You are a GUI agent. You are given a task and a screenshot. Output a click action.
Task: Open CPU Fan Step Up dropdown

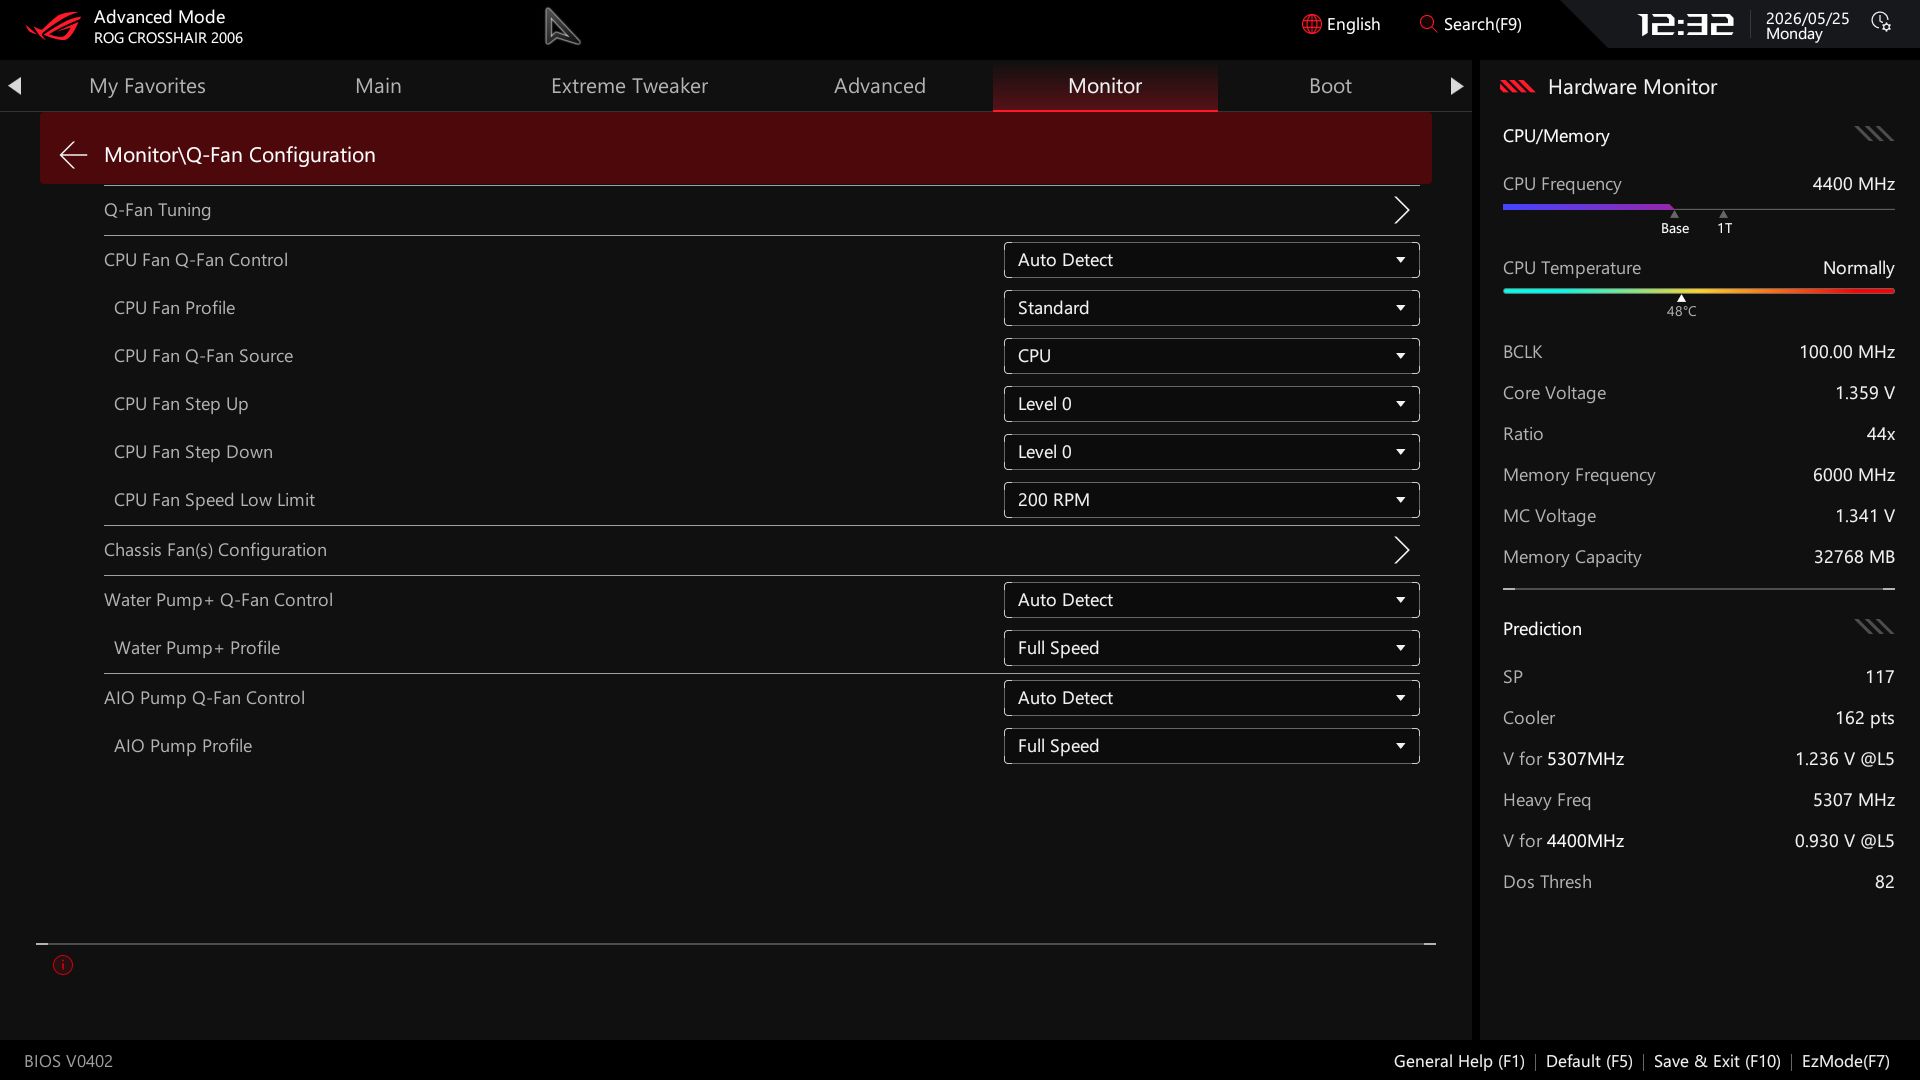point(1211,404)
